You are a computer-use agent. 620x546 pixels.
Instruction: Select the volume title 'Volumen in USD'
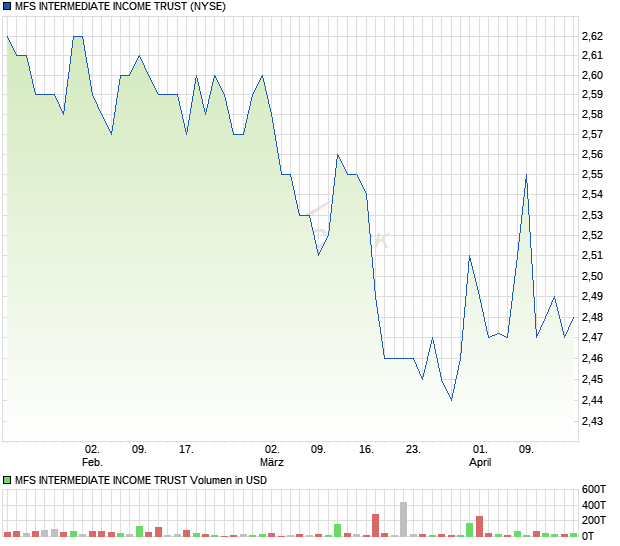228,480
